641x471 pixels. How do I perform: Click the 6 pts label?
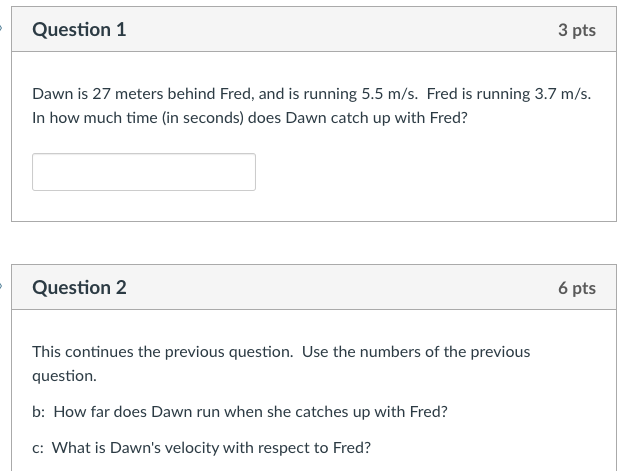tap(576, 288)
